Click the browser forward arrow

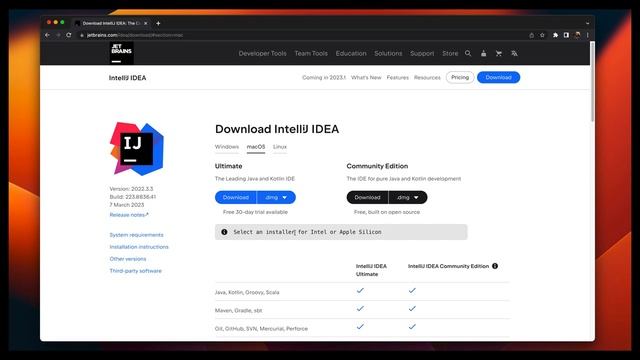58,35
